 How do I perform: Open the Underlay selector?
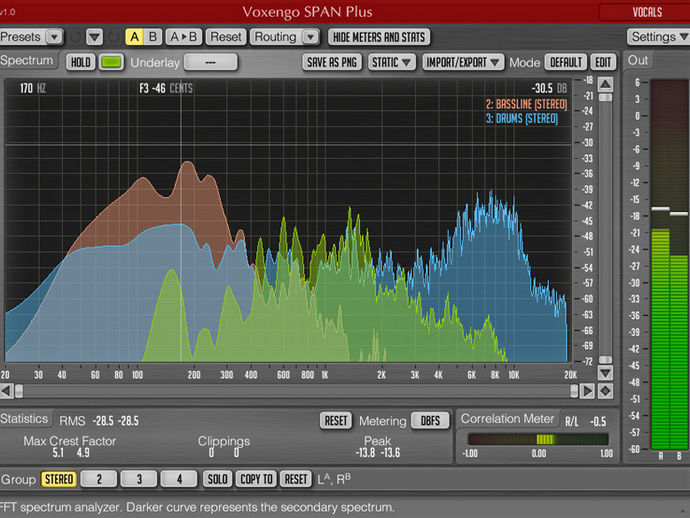(211, 62)
